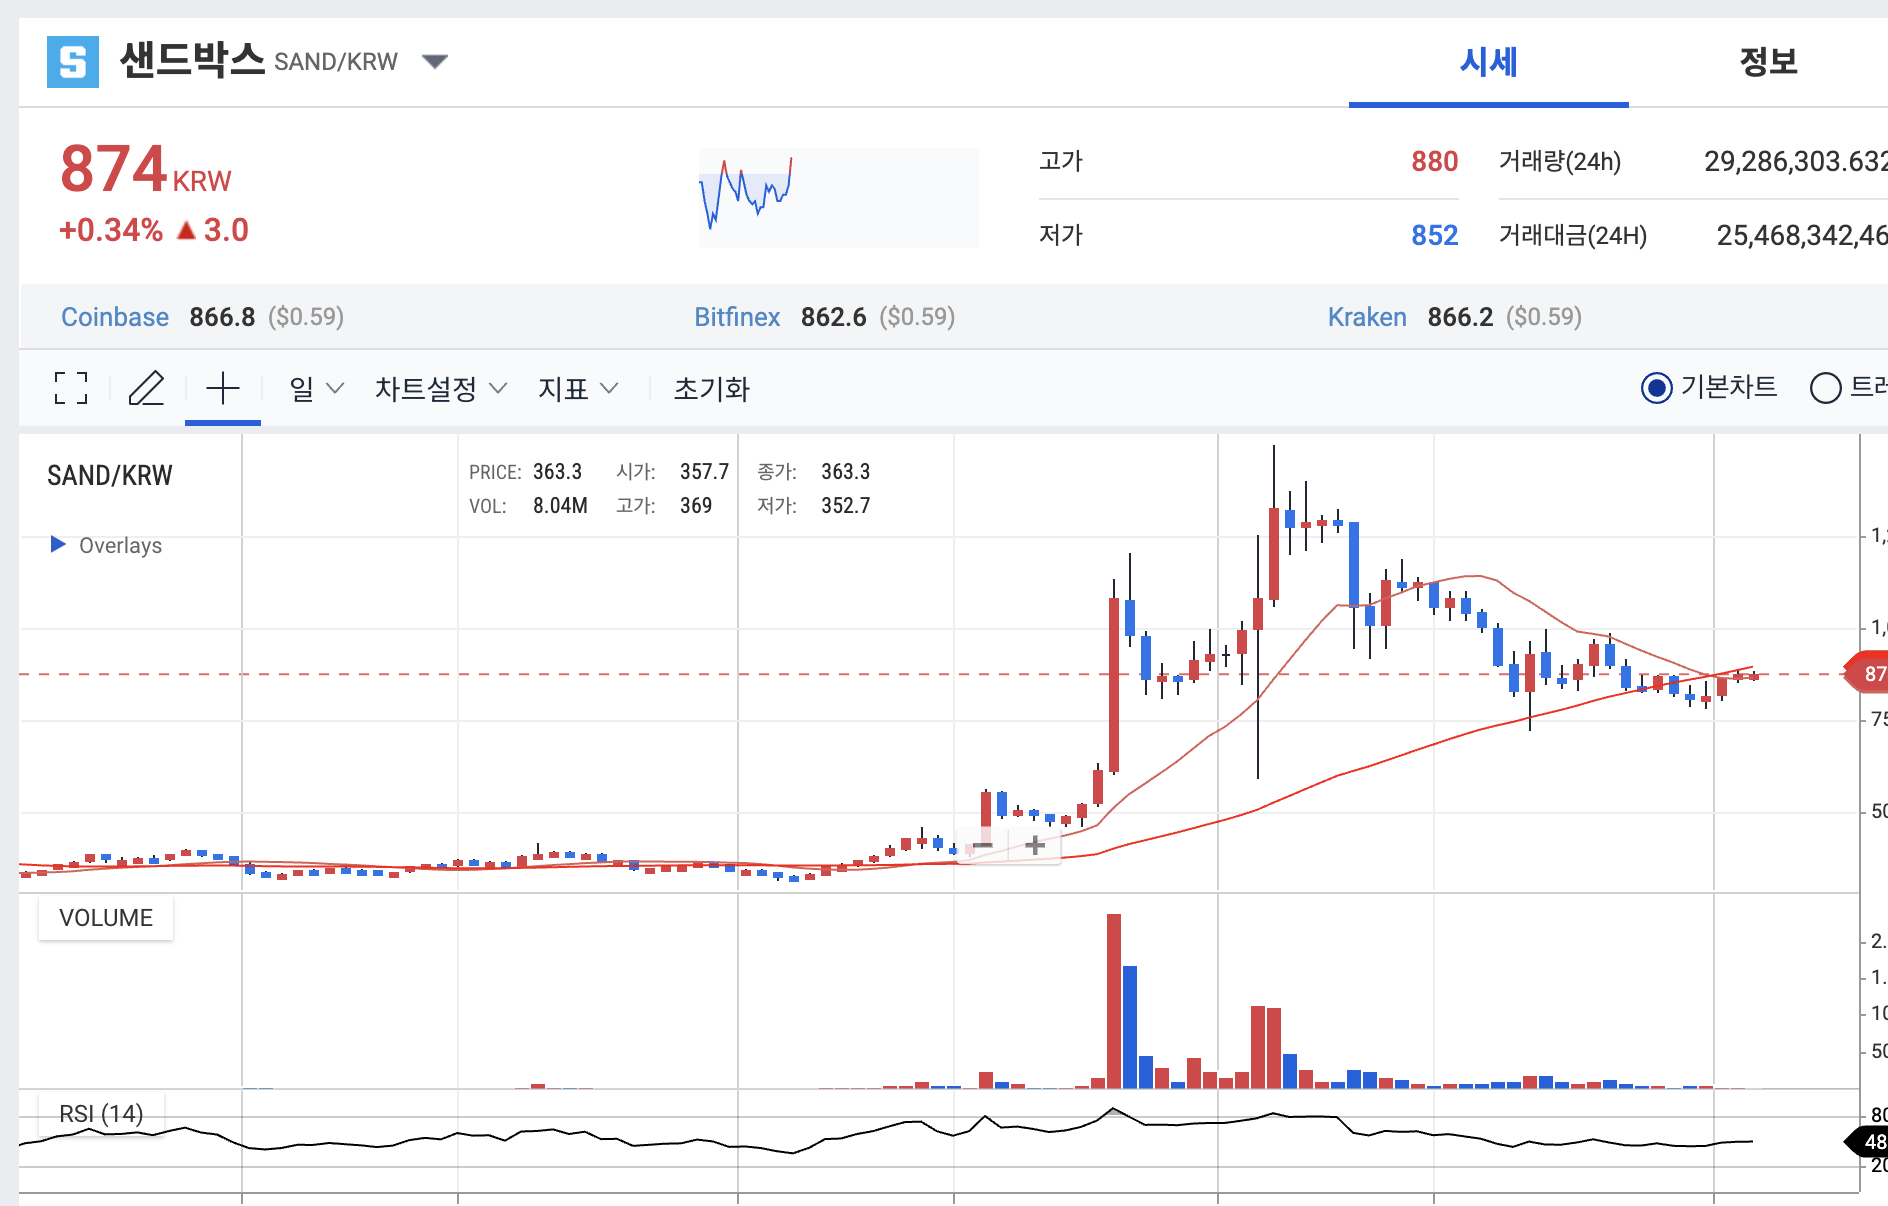1888x1206 pixels.
Task: Select the second chart type radio button
Action: click(x=1826, y=387)
